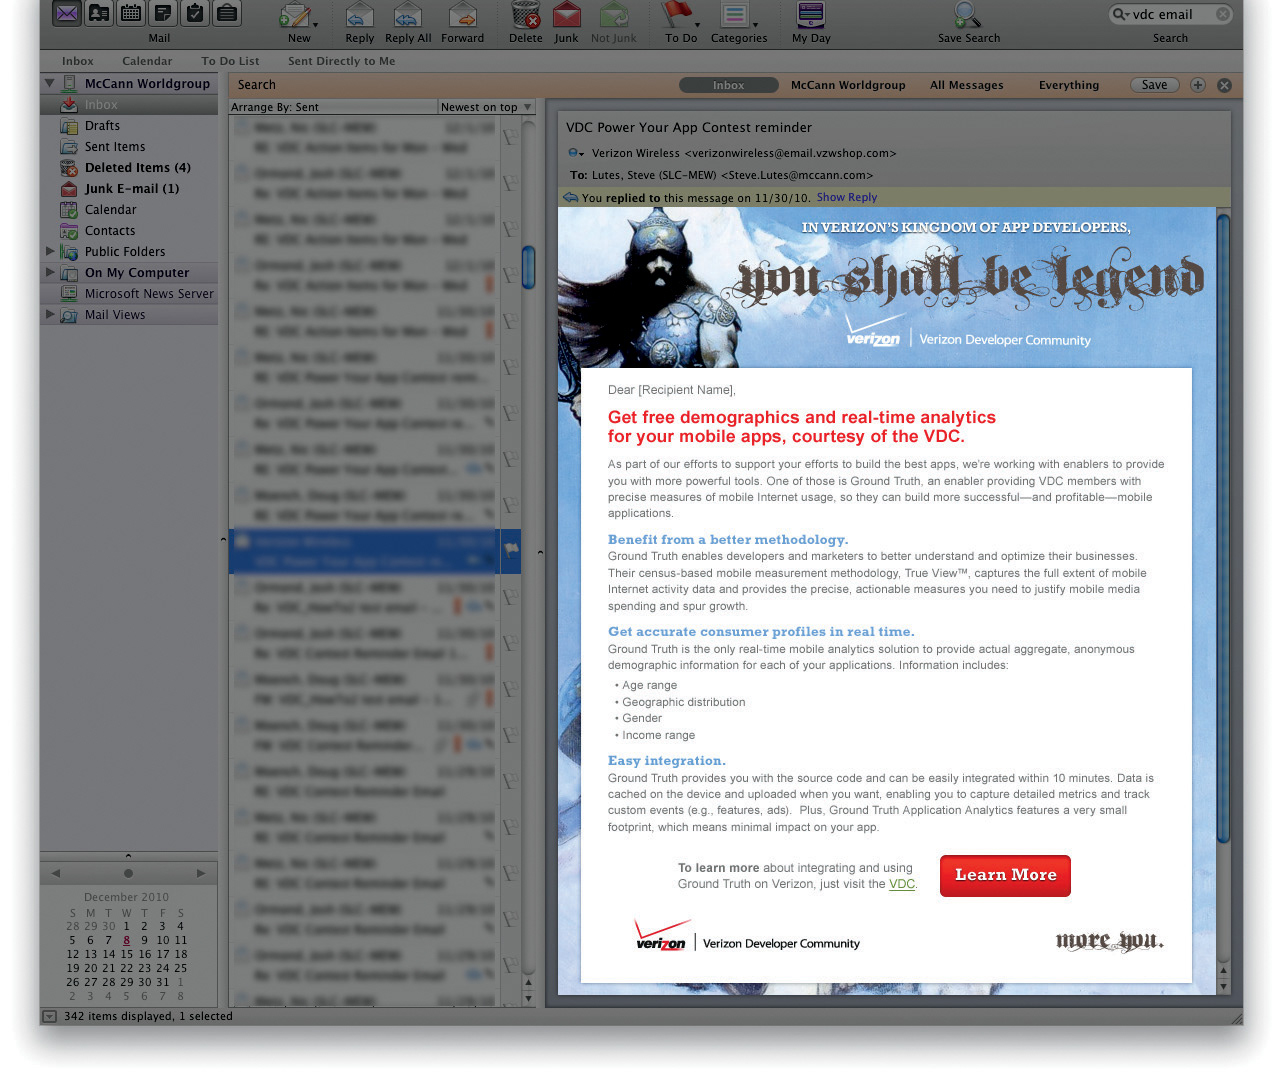This screenshot has width=1283, height=1080.
Task: Set search scope to Everything
Action: [1068, 85]
